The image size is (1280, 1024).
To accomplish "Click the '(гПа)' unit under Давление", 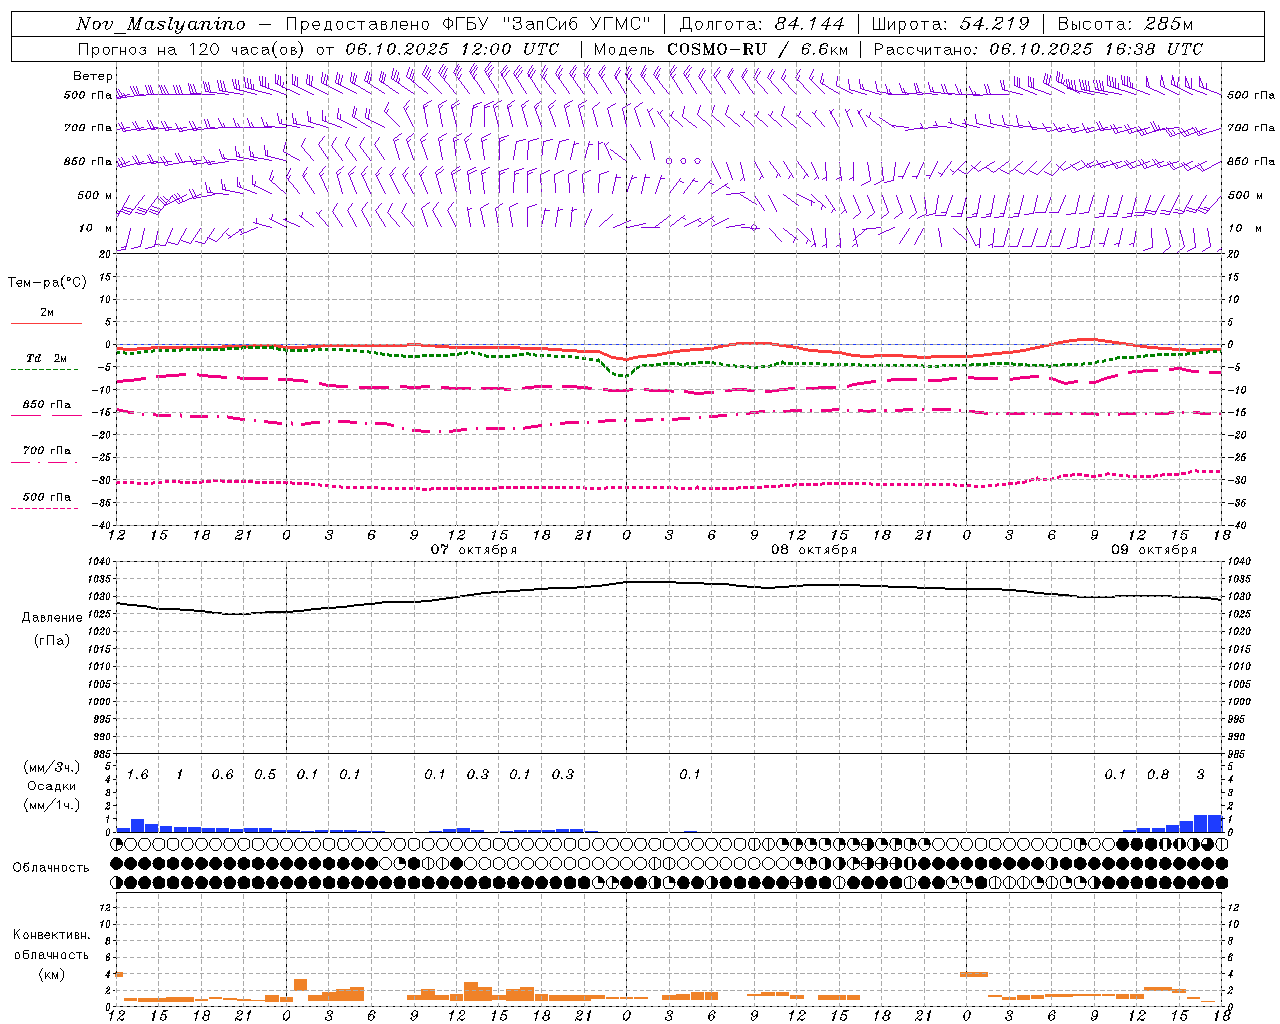I will (x=52, y=641).
